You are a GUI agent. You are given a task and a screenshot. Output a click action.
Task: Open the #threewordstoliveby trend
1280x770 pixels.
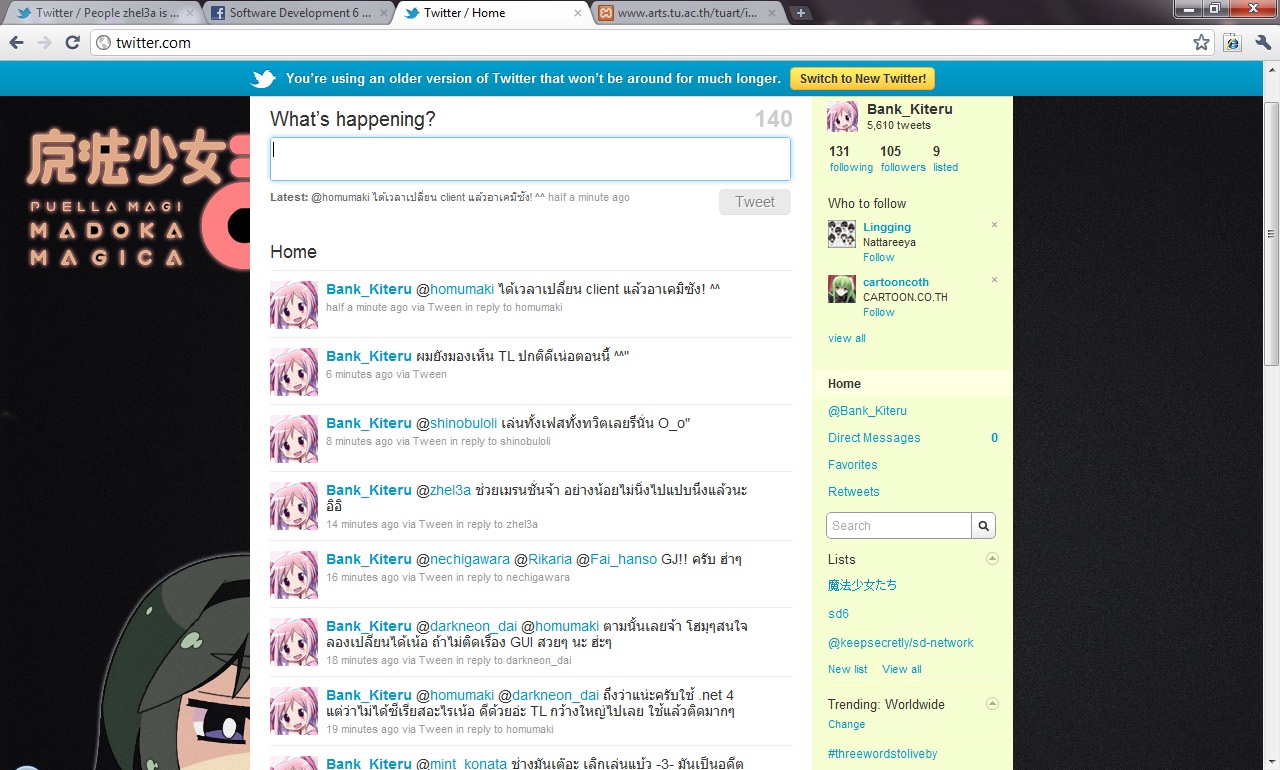[x=882, y=753]
